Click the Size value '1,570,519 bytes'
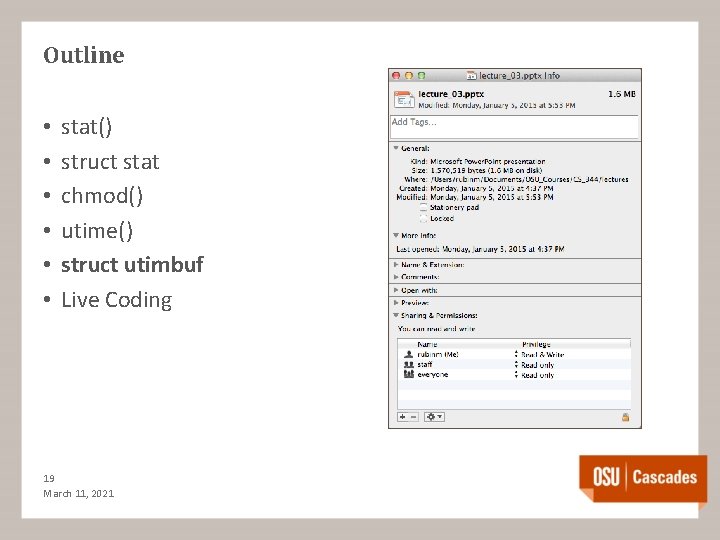Image resolution: width=720 pixels, height=540 pixels. (x=458, y=170)
